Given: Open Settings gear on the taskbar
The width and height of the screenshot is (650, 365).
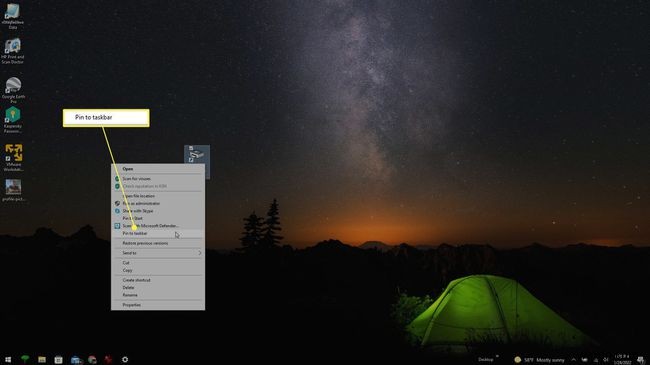Looking at the screenshot, I should pyautogui.click(x=125, y=360).
